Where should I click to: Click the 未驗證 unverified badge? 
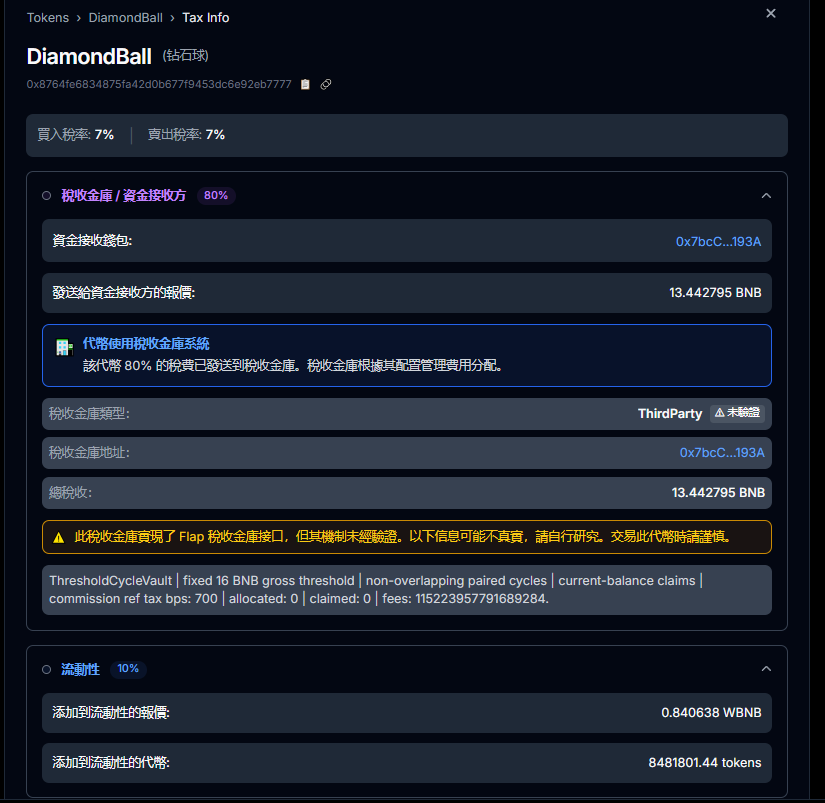pyautogui.click(x=737, y=413)
